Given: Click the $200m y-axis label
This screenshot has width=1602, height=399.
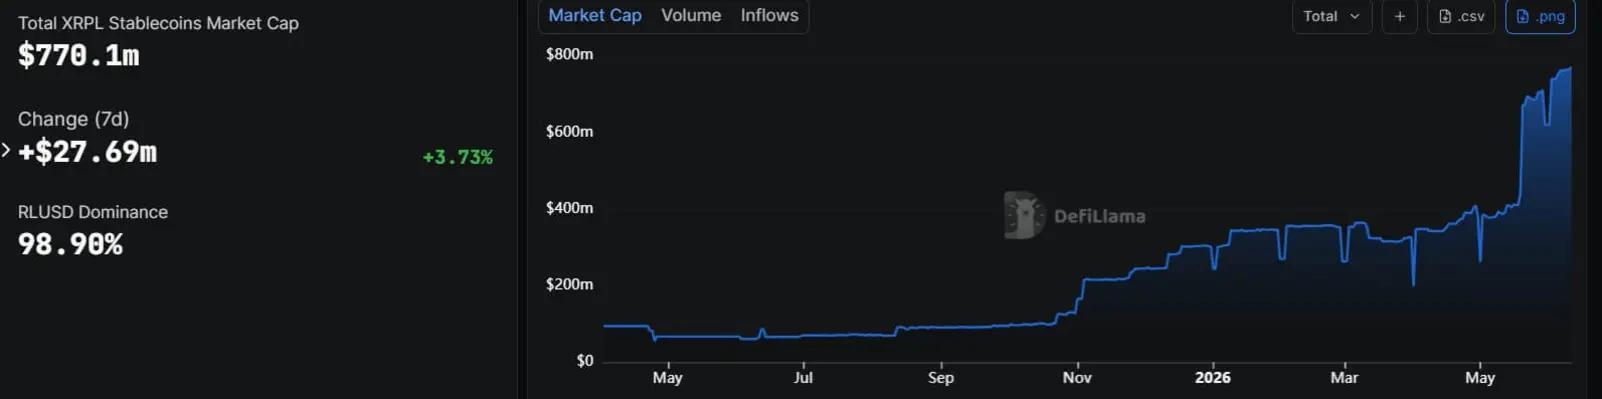Looking at the screenshot, I should click(569, 284).
